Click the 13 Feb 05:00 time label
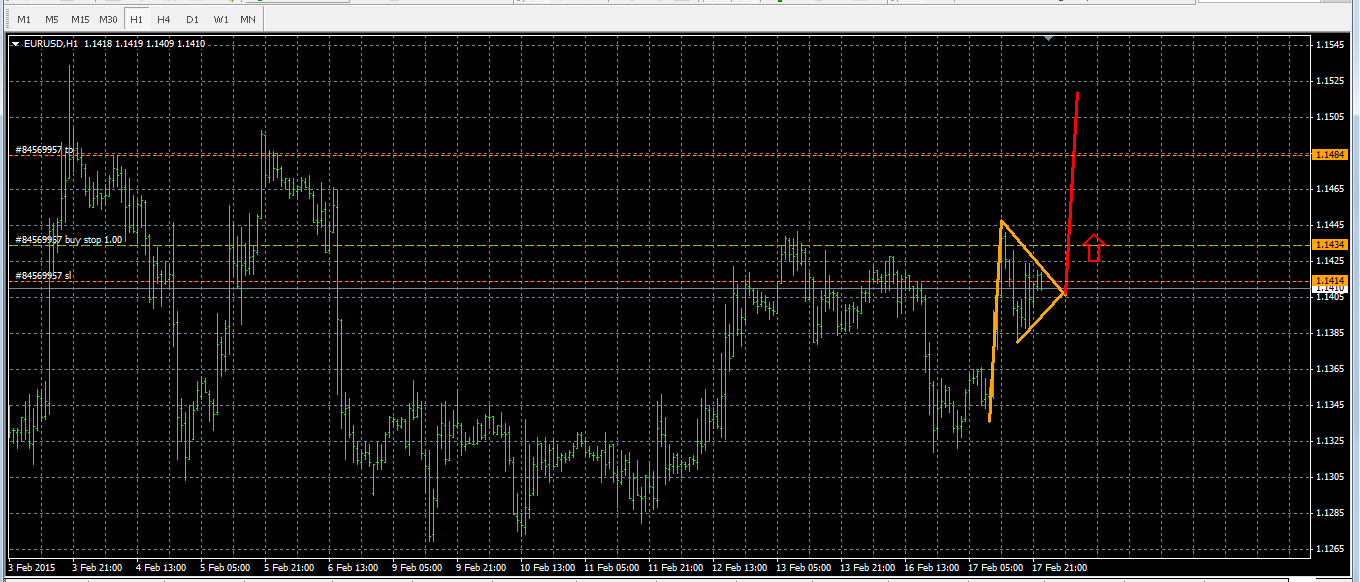 point(803,567)
